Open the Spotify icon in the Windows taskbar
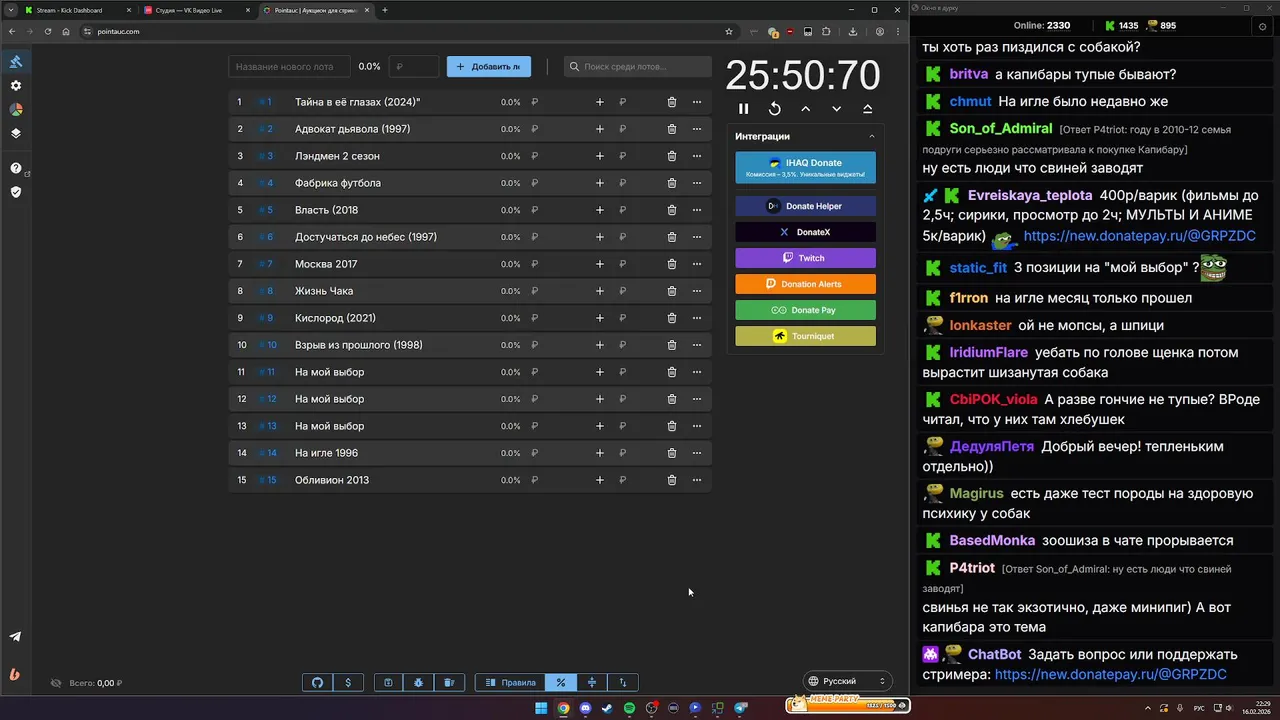The height and width of the screenshot is (720, 1280). pyautogui.click(x=629, y=708)
